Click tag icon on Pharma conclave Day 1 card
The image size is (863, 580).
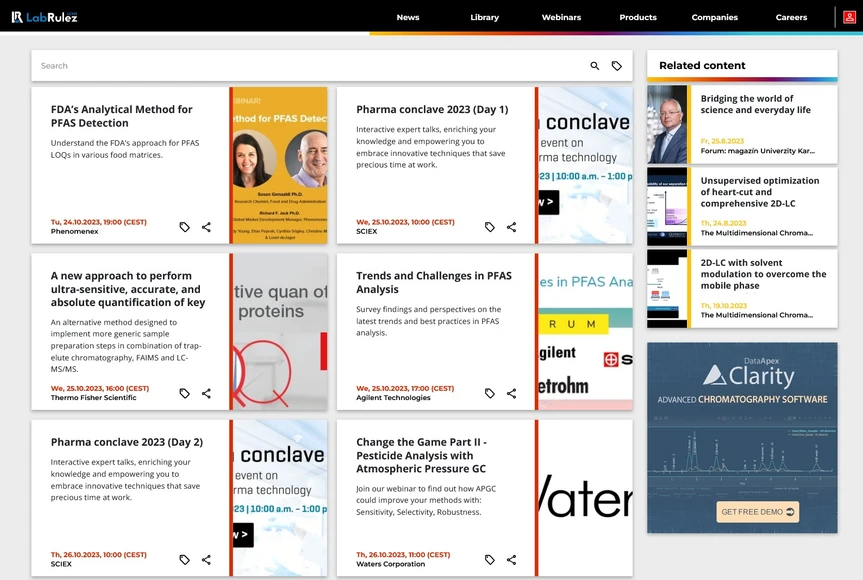pos(490,227)
